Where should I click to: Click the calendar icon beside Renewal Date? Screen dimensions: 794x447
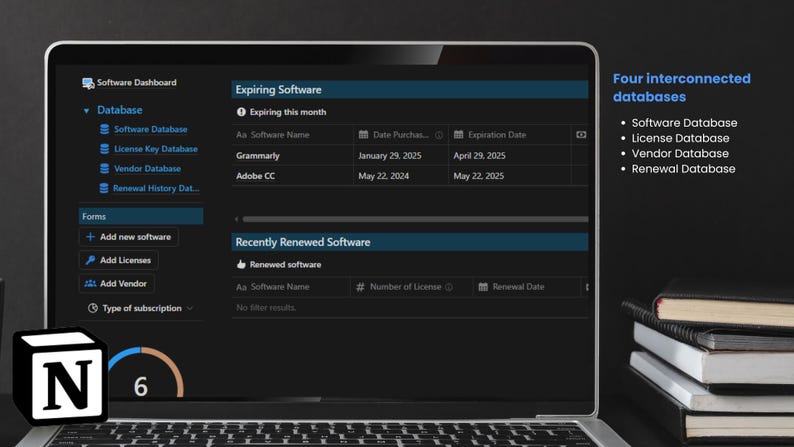[483, 287]
